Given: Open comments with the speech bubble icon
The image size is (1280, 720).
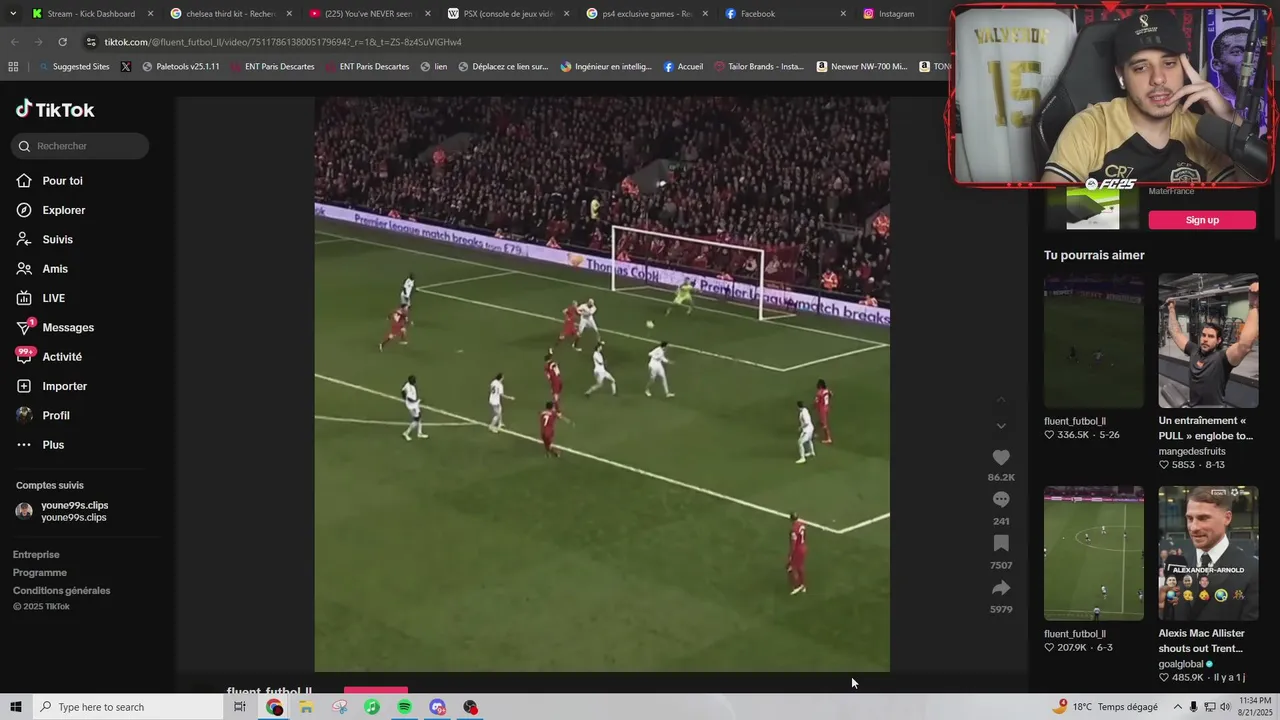Looking at the screenshot, I should click(x=1001, y=500).
